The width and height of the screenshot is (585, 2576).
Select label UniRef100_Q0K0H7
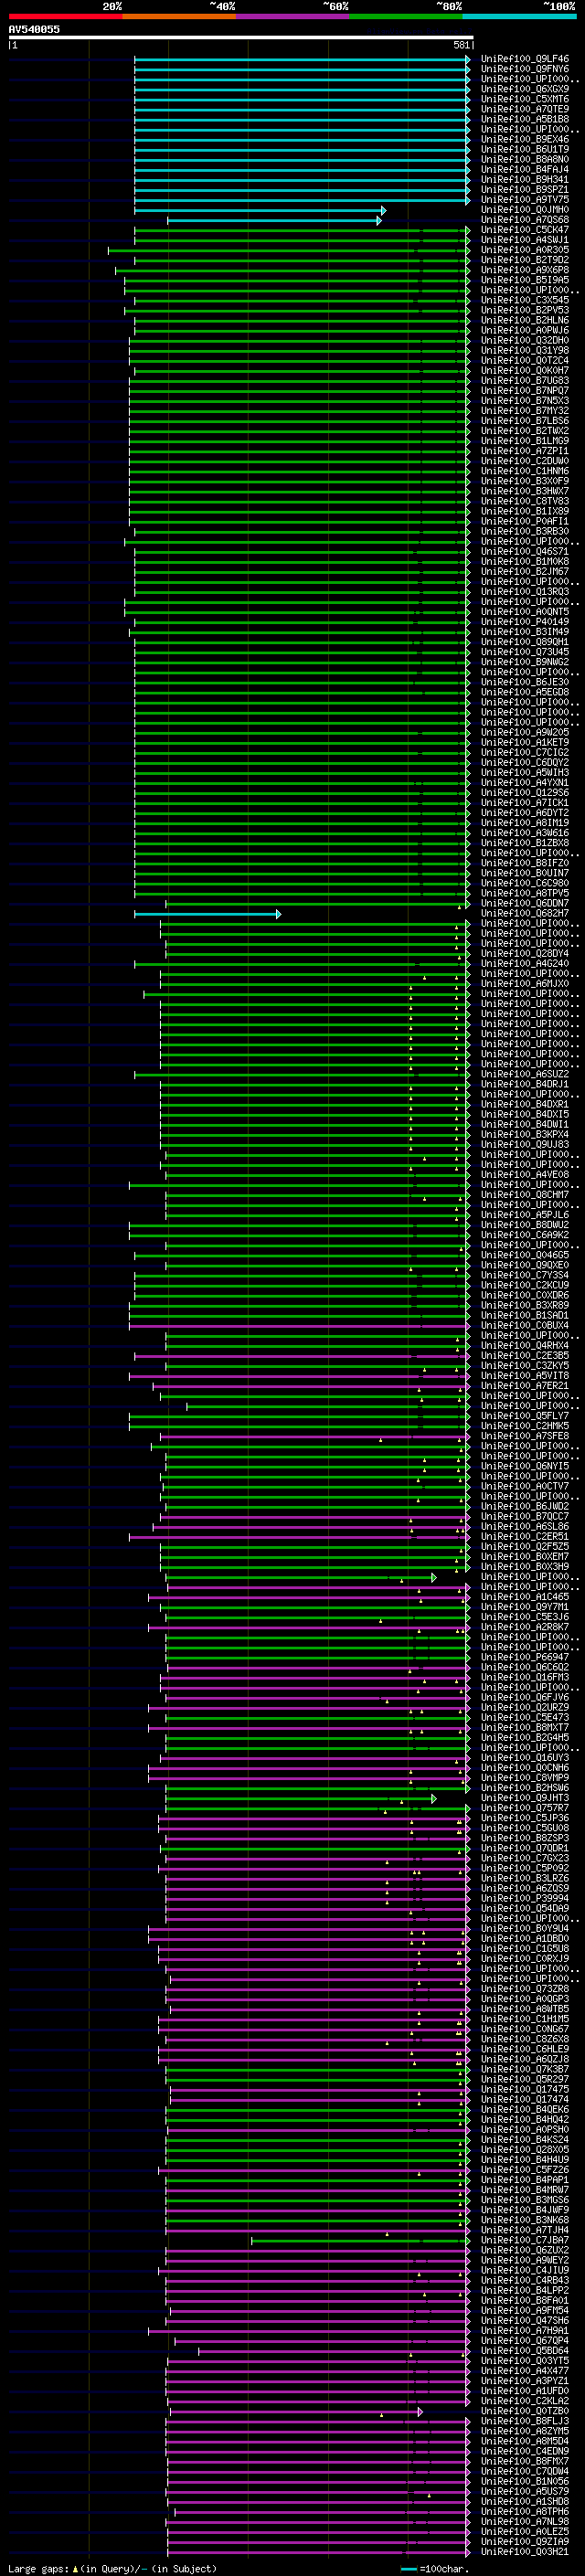pos(524,371)
